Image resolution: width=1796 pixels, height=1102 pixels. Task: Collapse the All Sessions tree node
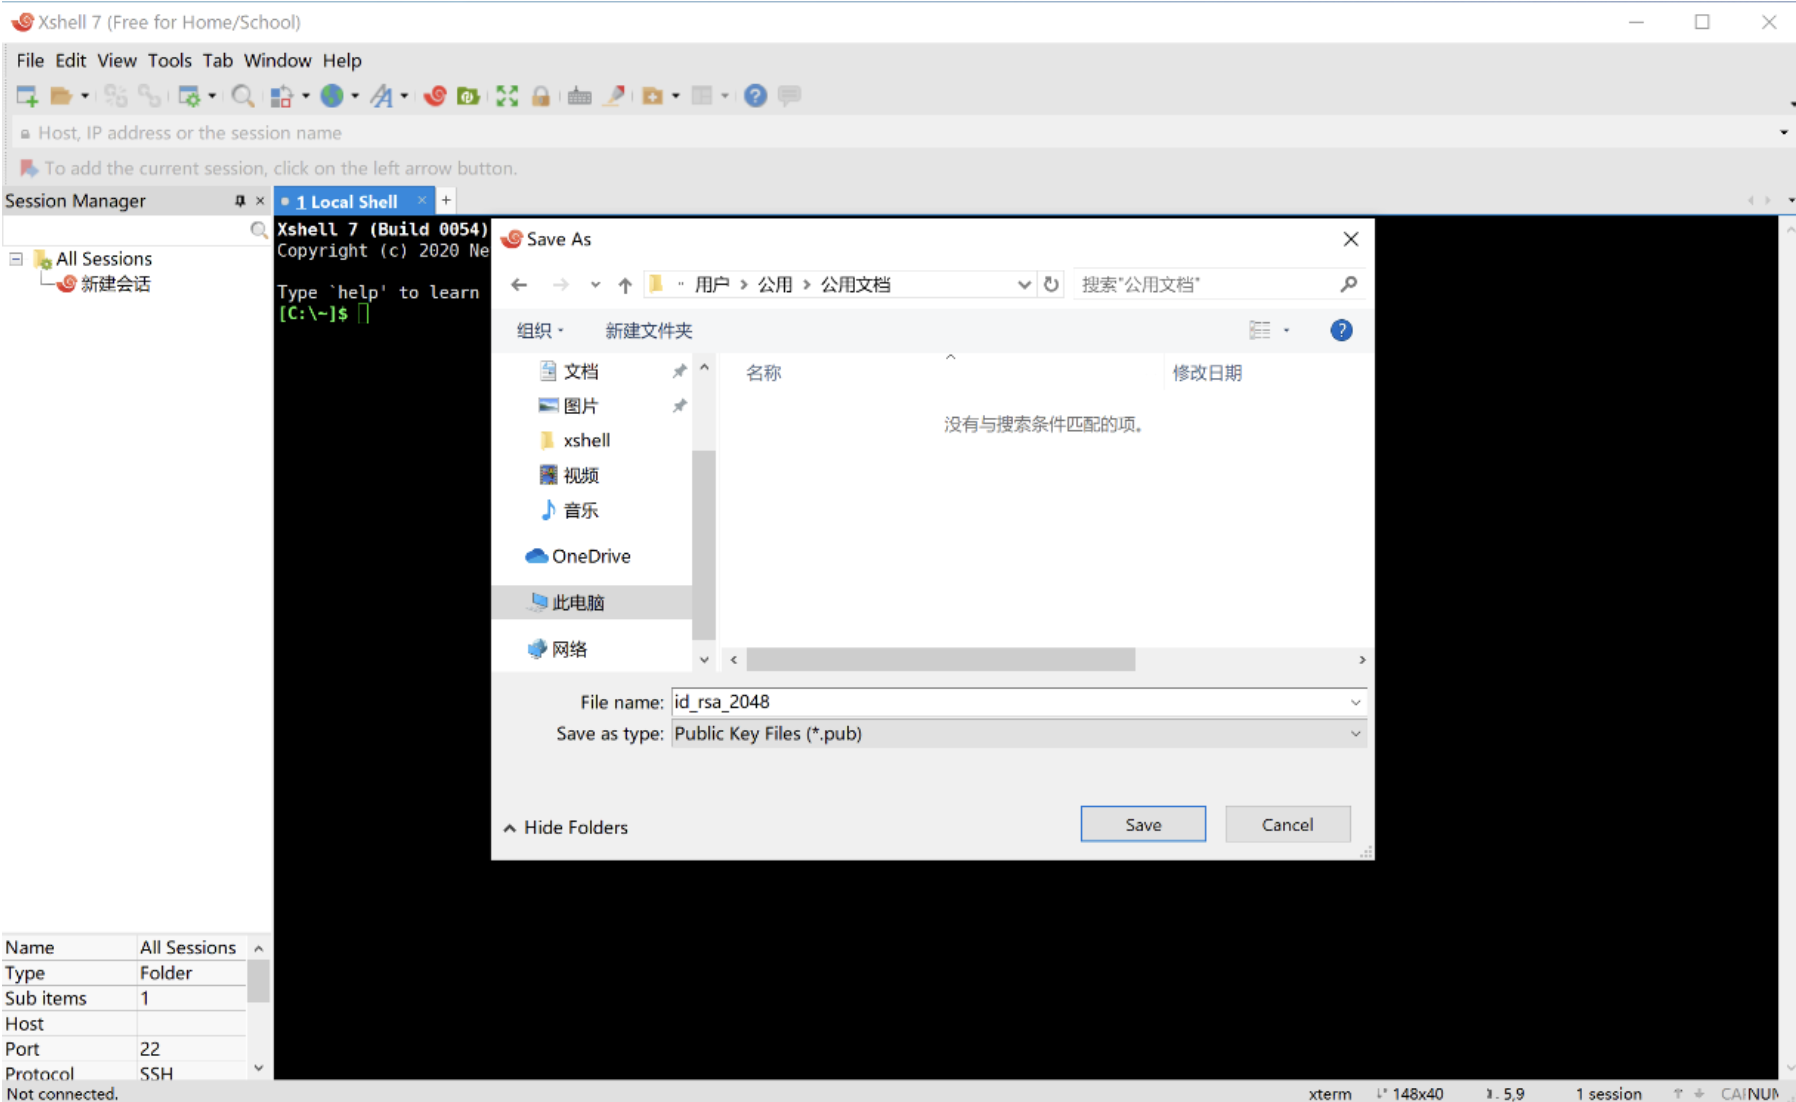coord(16,259)
